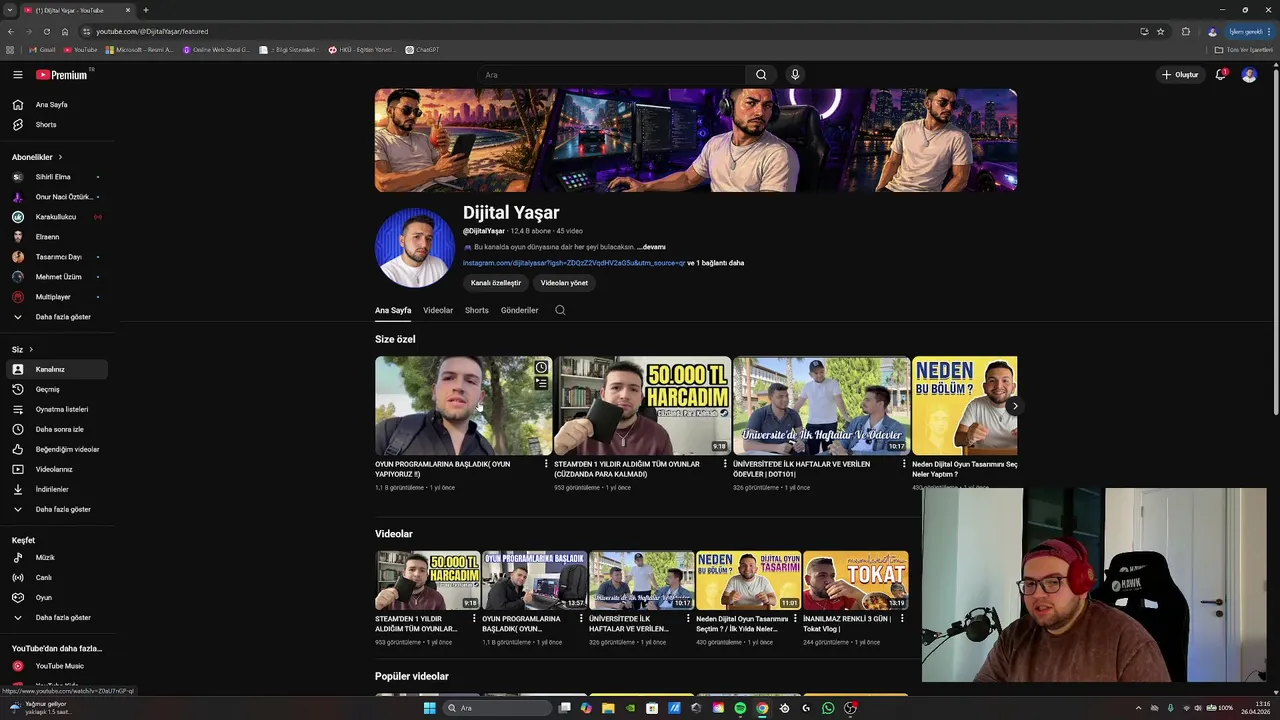
Task: Open Chrome extensions puzzle icon
Action: (x=1186, y=31)
